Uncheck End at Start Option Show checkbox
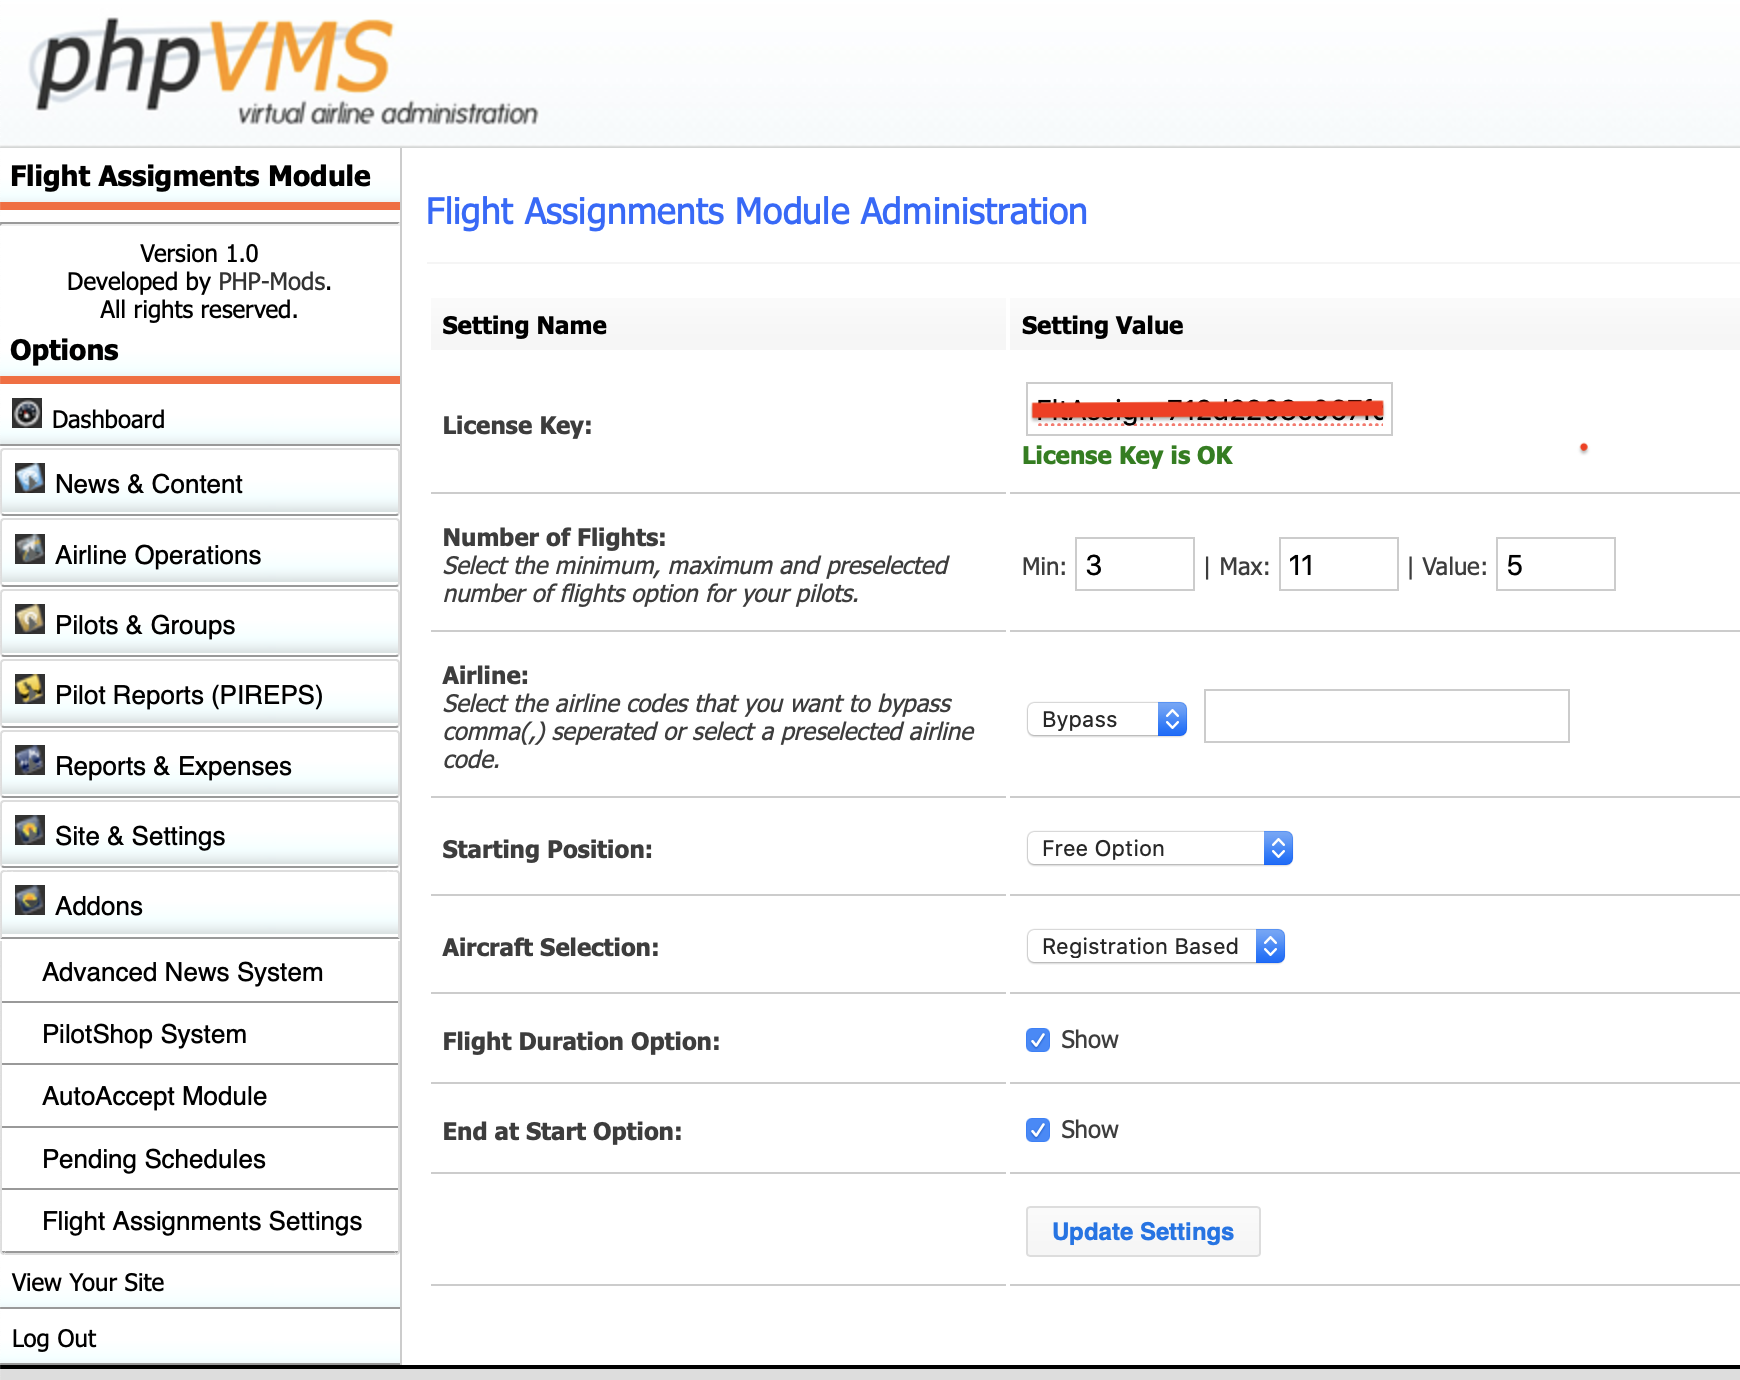The height and width of the screenshot is (1380, 1740). [x=1038, y=1130]
